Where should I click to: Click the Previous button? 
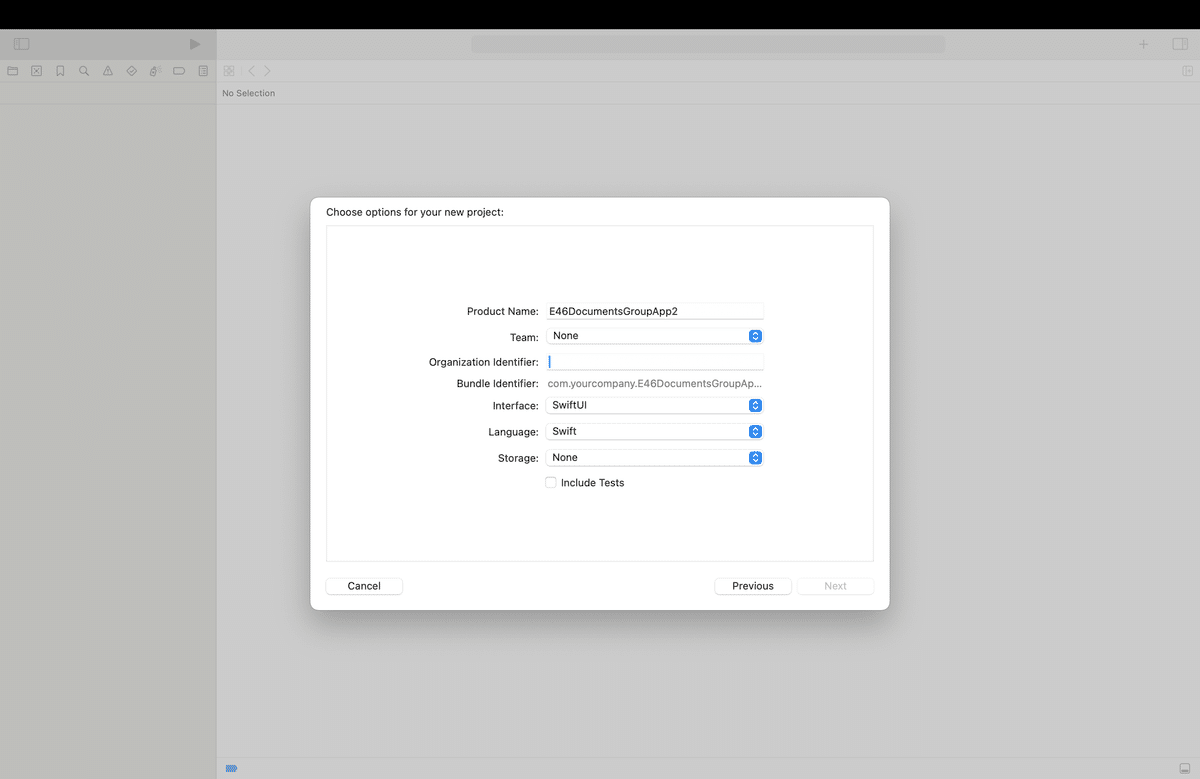point(753,586)
